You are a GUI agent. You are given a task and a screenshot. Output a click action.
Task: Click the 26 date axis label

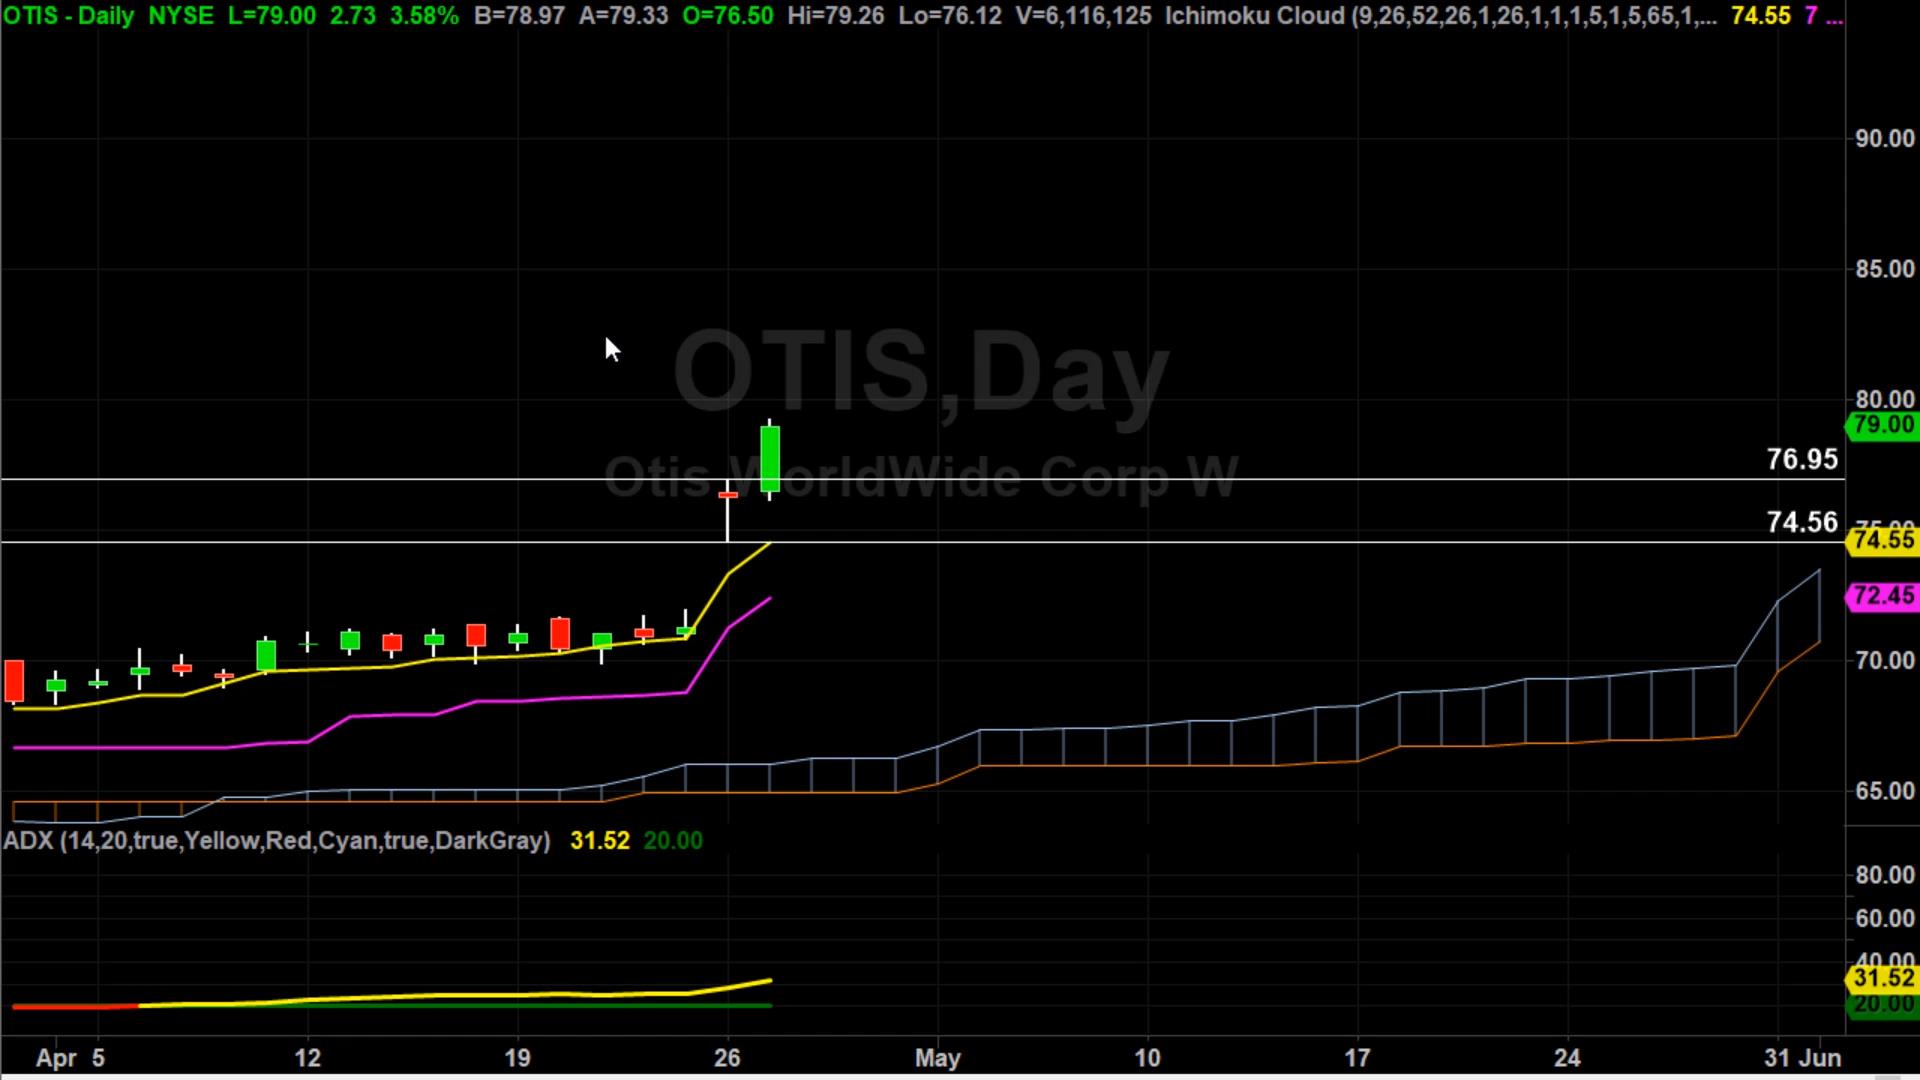pos(727,1058)
